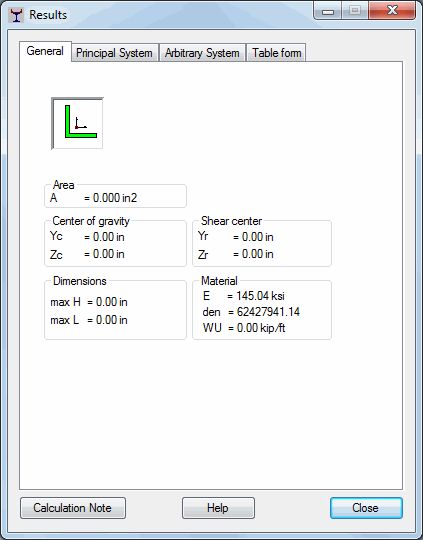The width and height of the screenshot is (423, 540).
Task: Click the Zr shear center value
Action: pyautogui.click(x=258, y=254)
